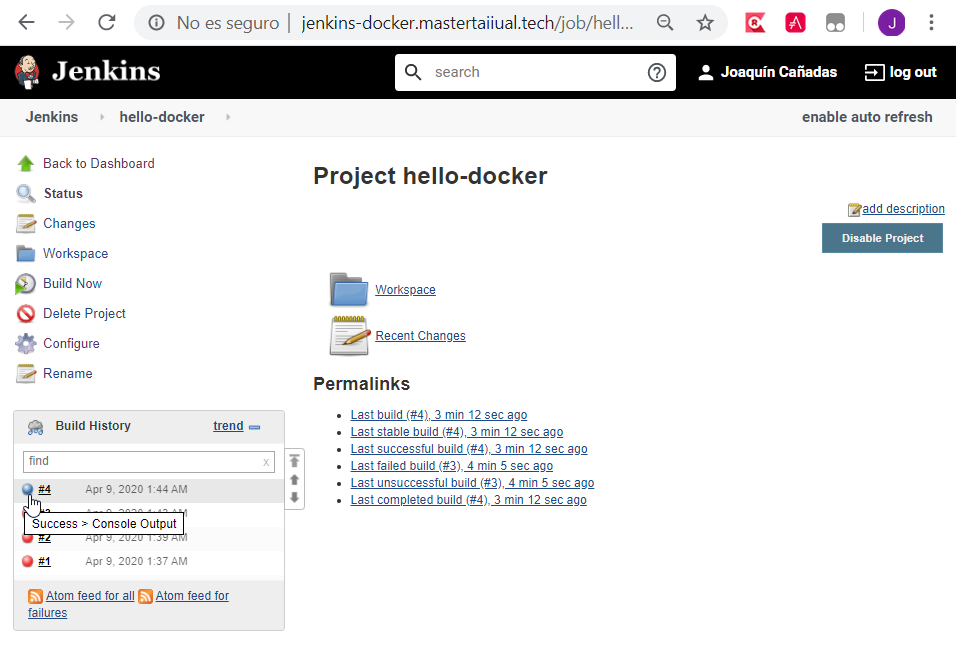
Task: Go Back to Dashboard
Action: click(98, 163)
